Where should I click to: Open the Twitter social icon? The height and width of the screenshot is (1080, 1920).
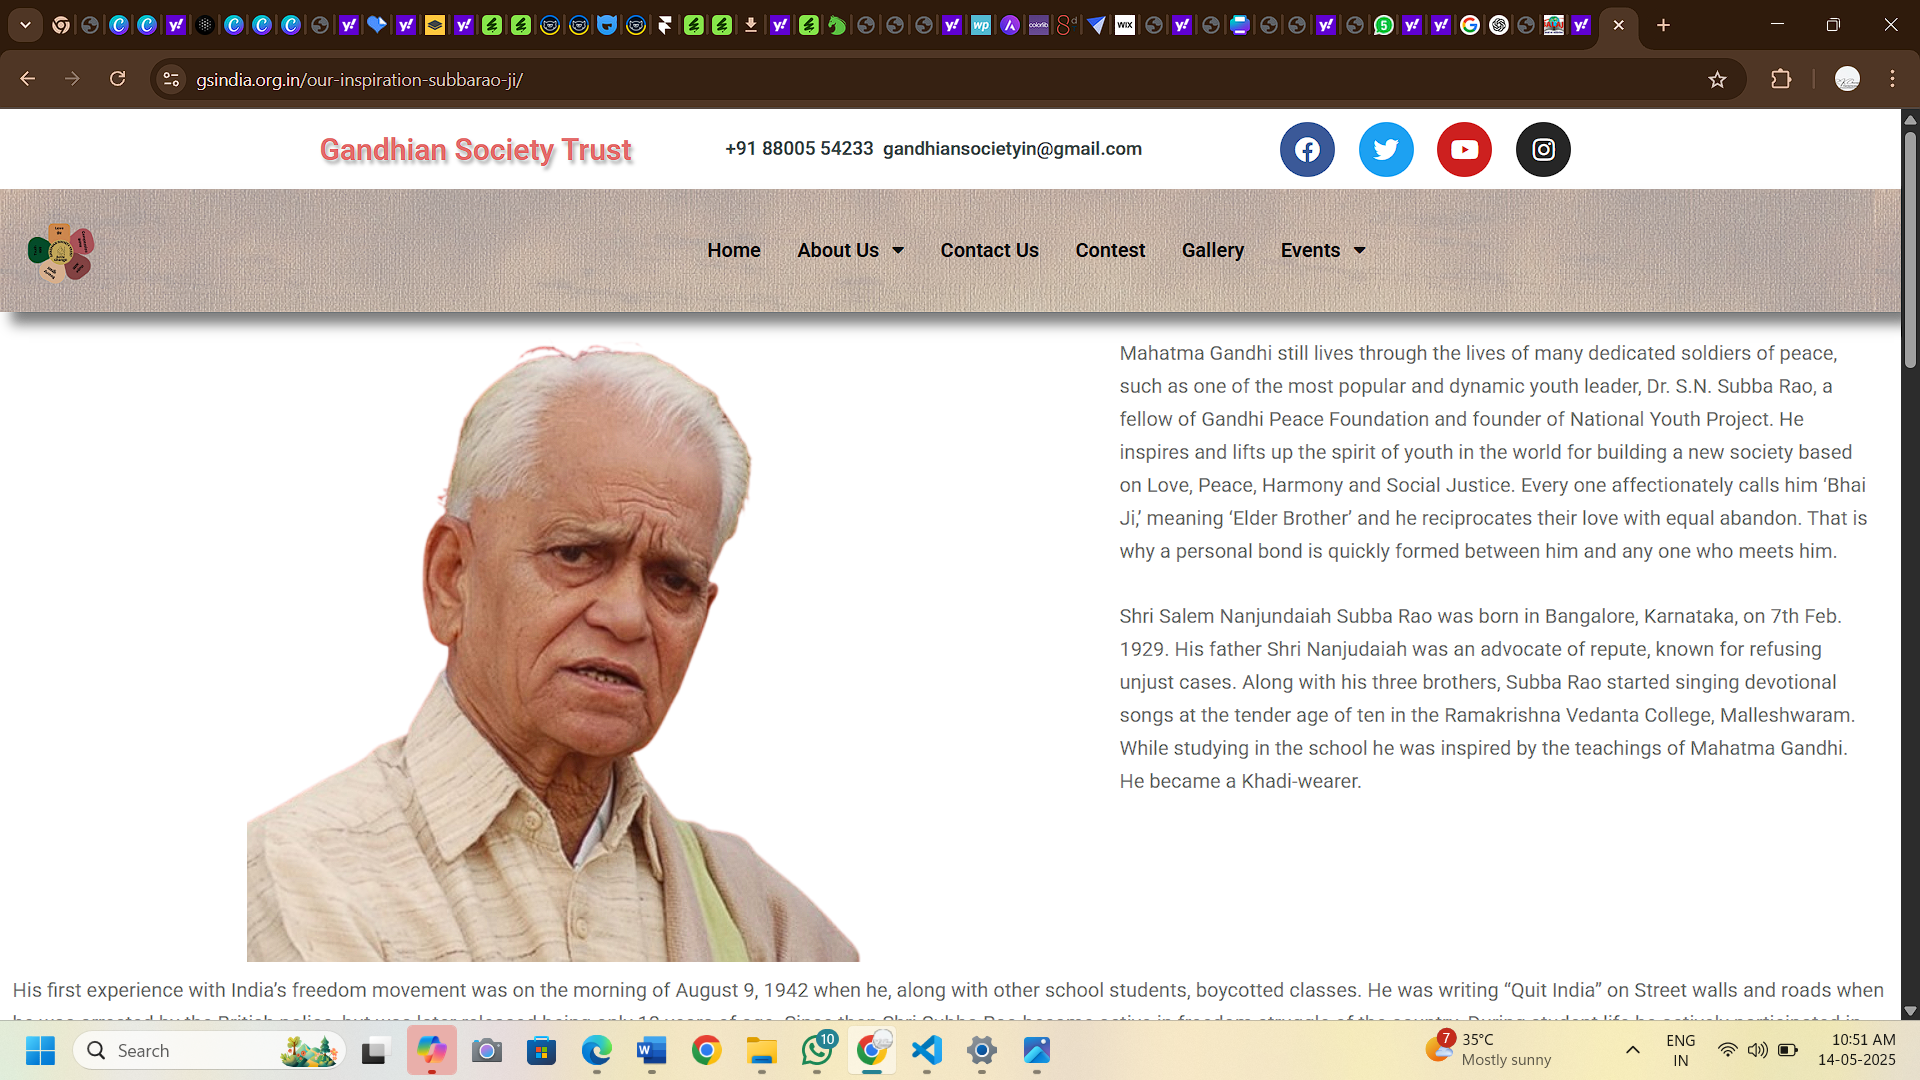point(1386,150)
